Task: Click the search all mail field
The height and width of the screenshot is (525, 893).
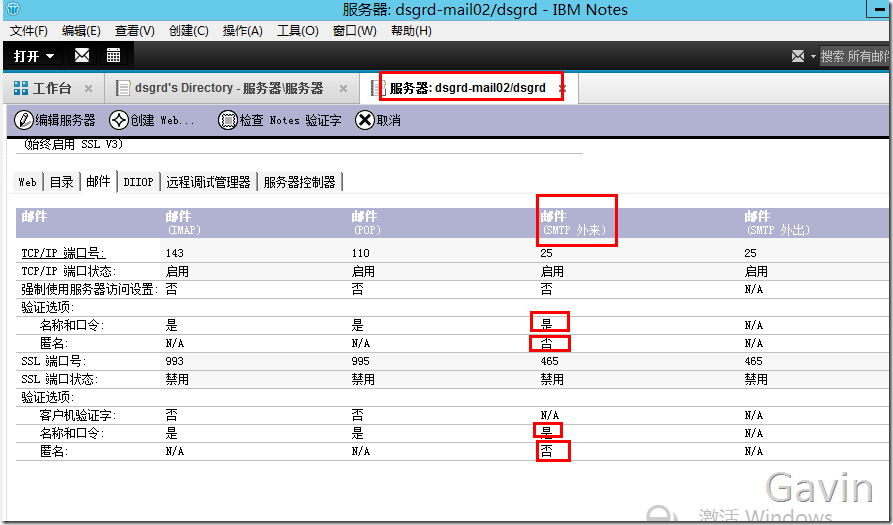Action: coord(854,56)
